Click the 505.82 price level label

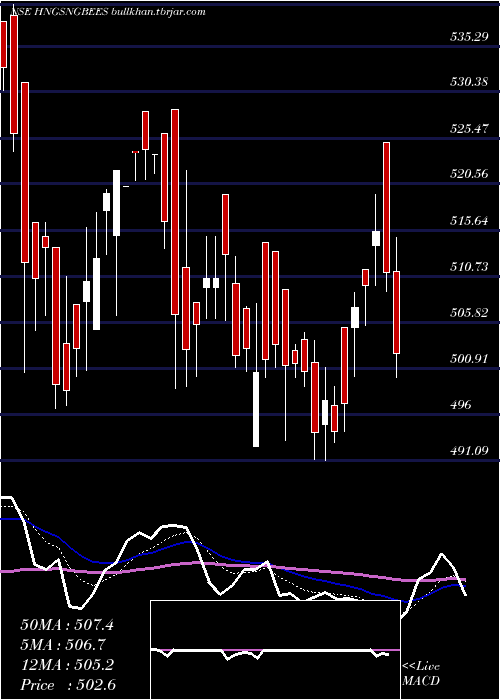point(468,312)
